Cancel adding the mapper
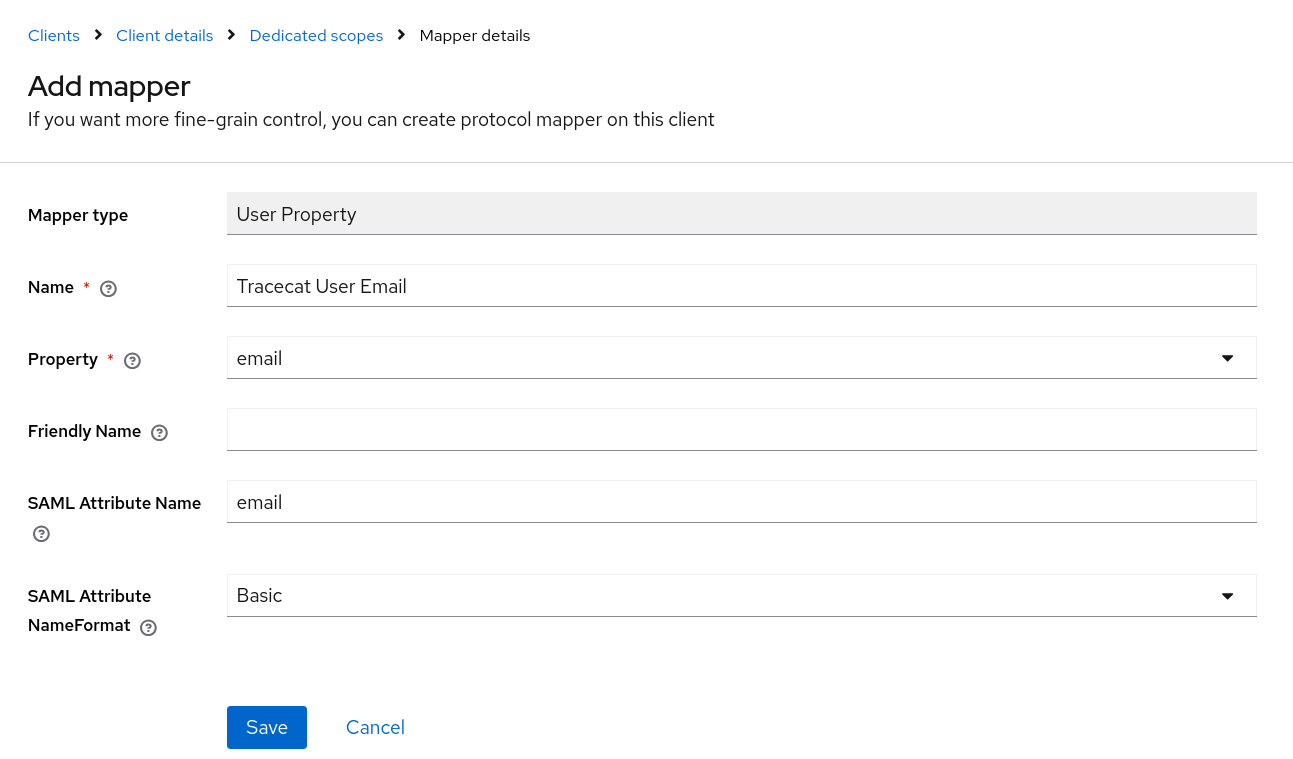 (375, 727)
